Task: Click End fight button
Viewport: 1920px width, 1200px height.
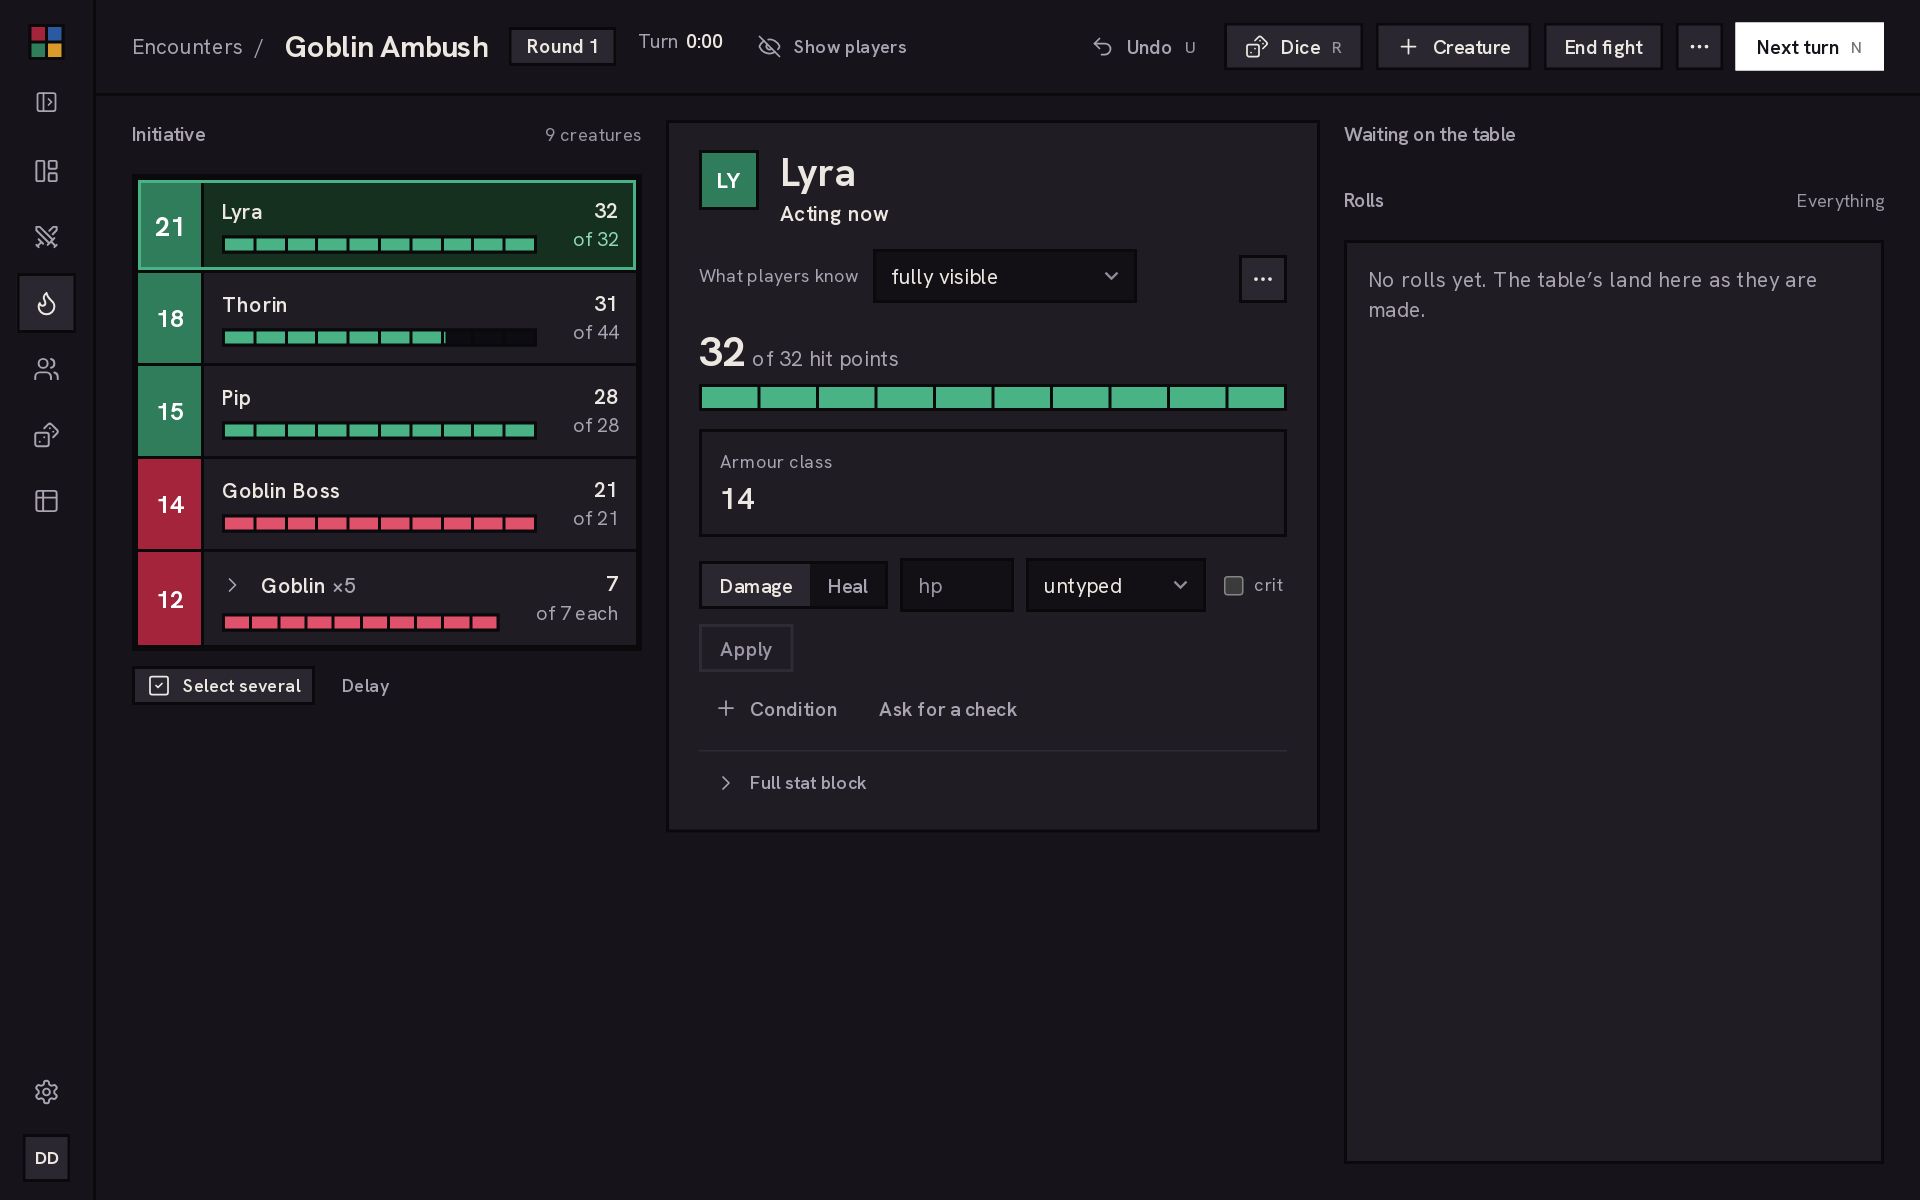Action: click(1603, 47)
